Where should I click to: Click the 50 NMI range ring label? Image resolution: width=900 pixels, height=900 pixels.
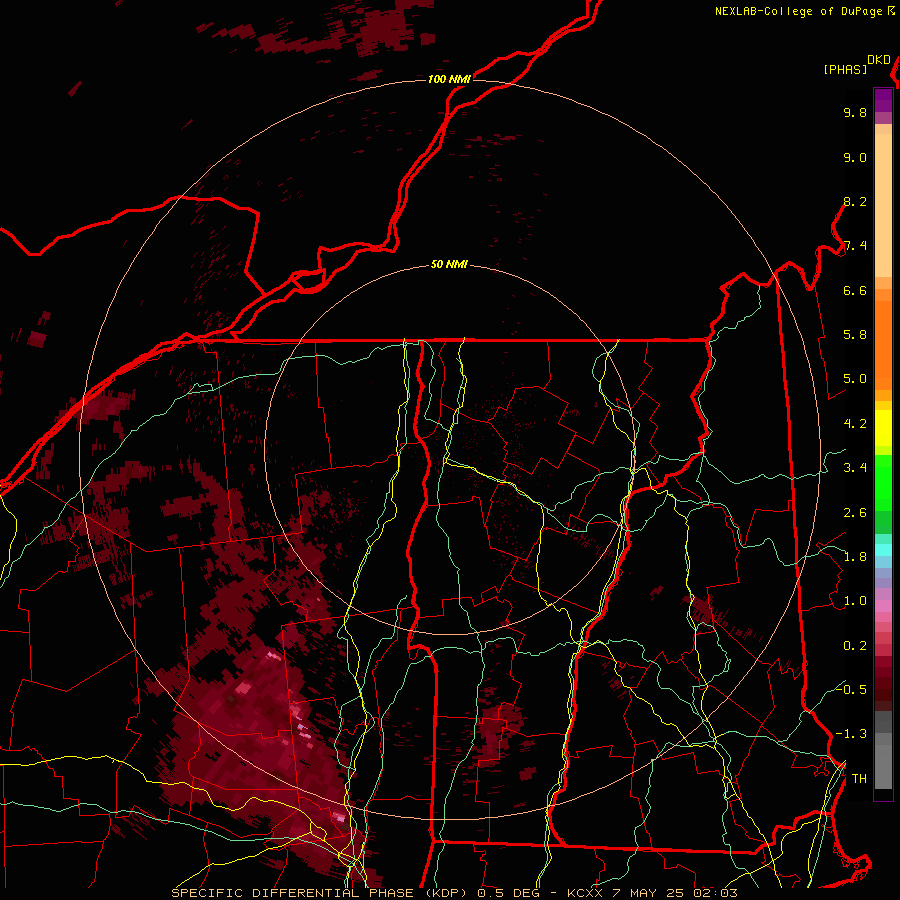[449, 265]
